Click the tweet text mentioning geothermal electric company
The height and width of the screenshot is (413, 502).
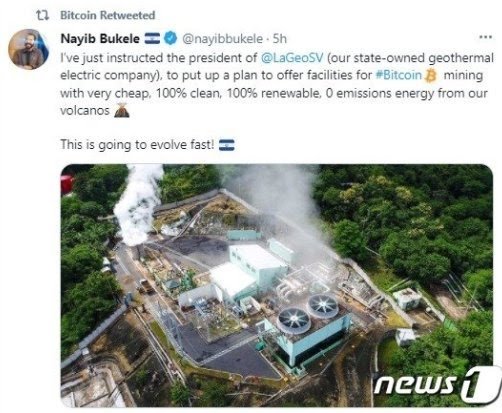[277, 84]
